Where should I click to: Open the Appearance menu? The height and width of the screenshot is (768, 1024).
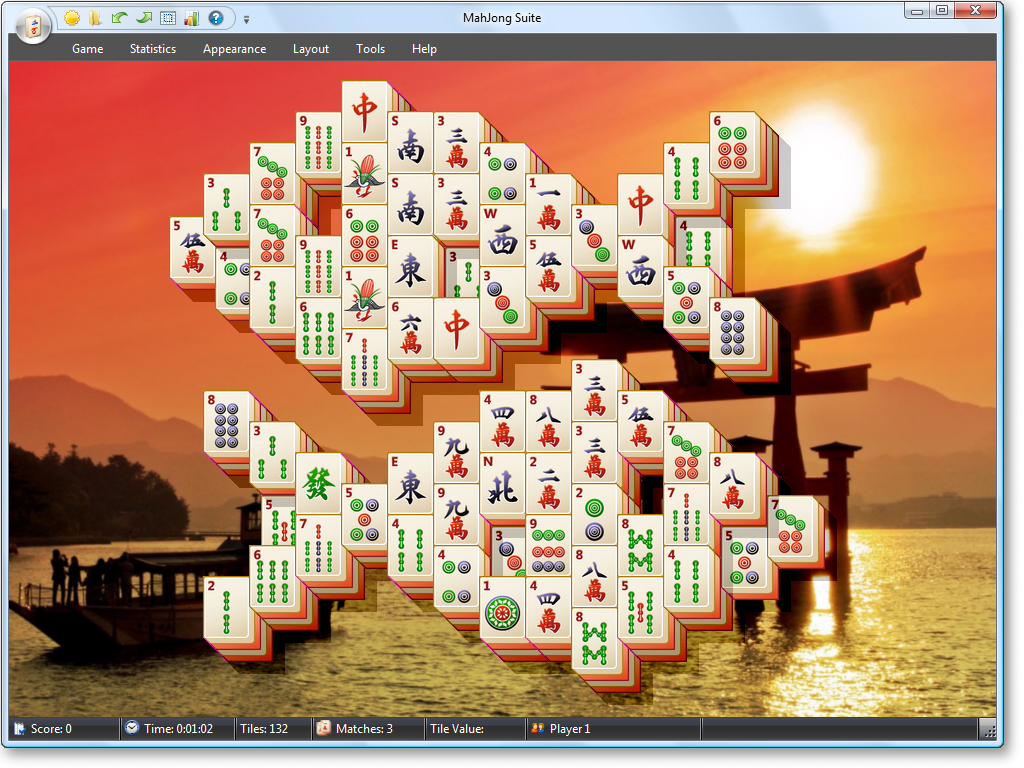click(x=234, y=49)
